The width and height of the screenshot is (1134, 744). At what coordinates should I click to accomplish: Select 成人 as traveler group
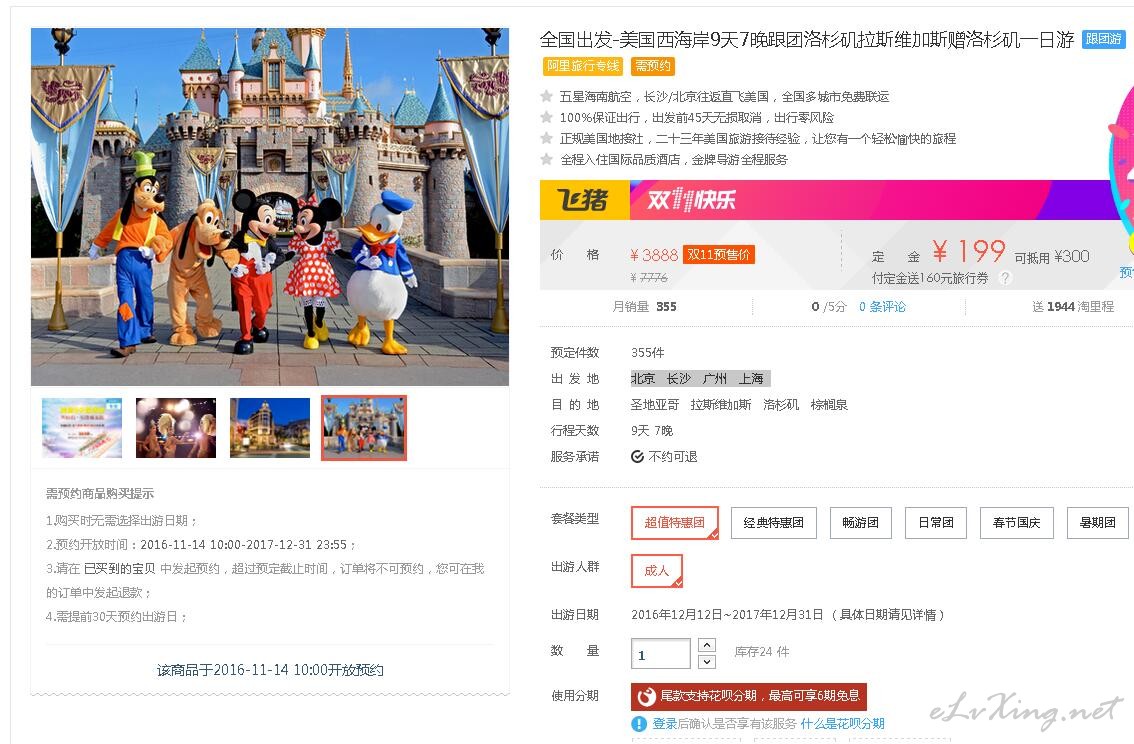coord(657,570)
